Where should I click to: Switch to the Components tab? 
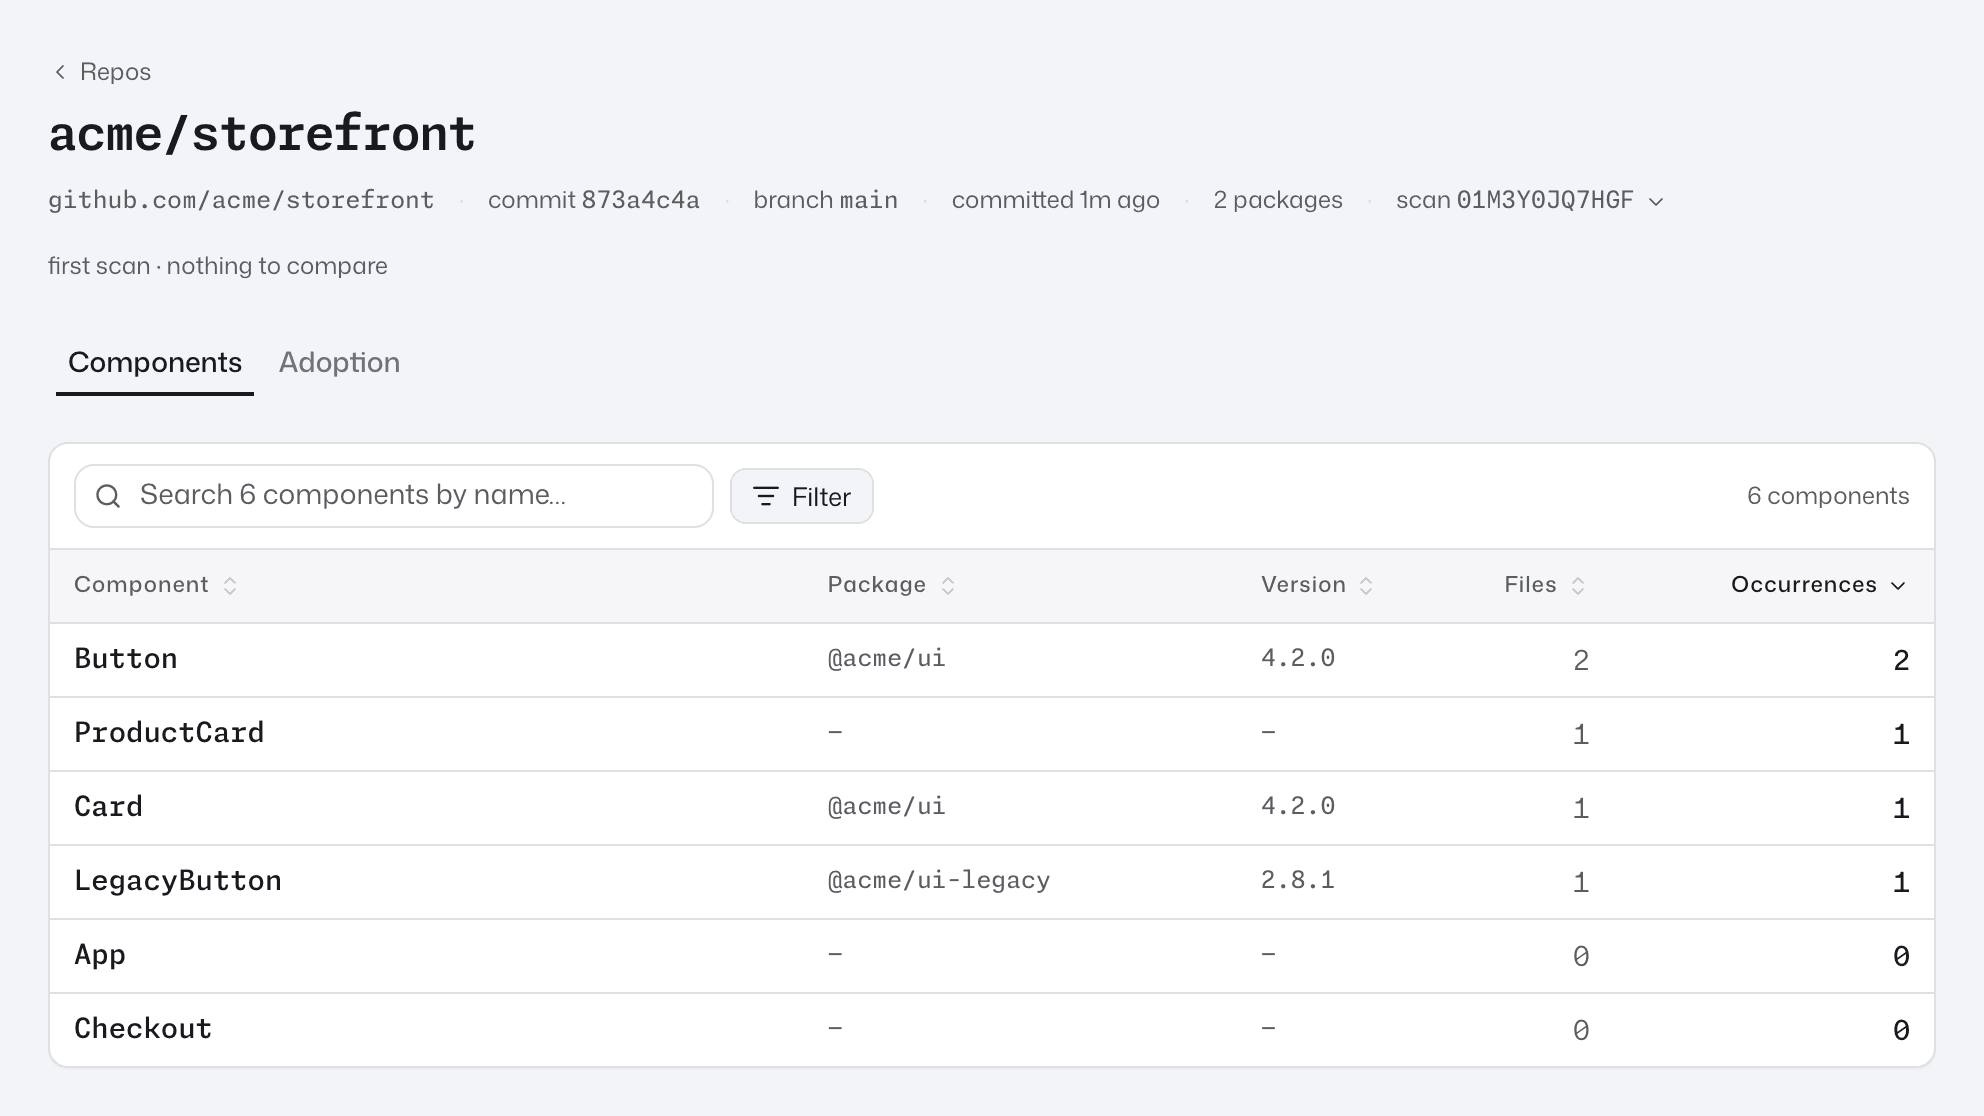(x=155, y=363)
